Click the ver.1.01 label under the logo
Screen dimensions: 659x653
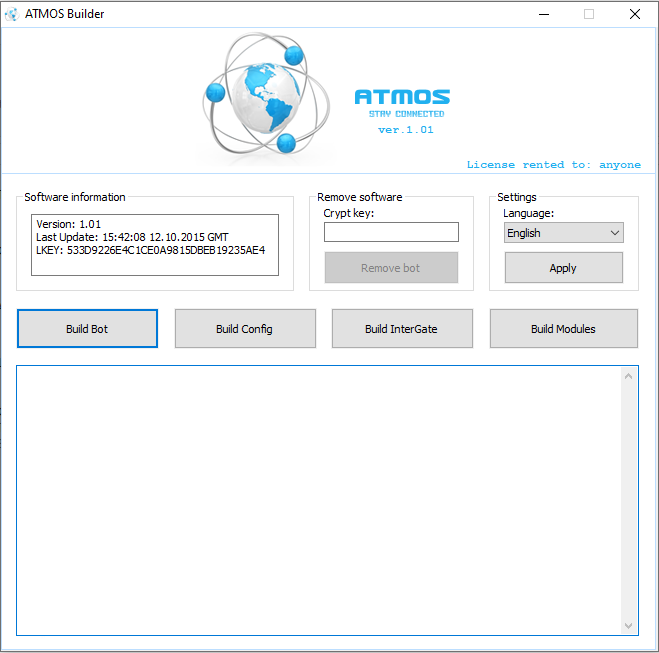pos(406,130)
